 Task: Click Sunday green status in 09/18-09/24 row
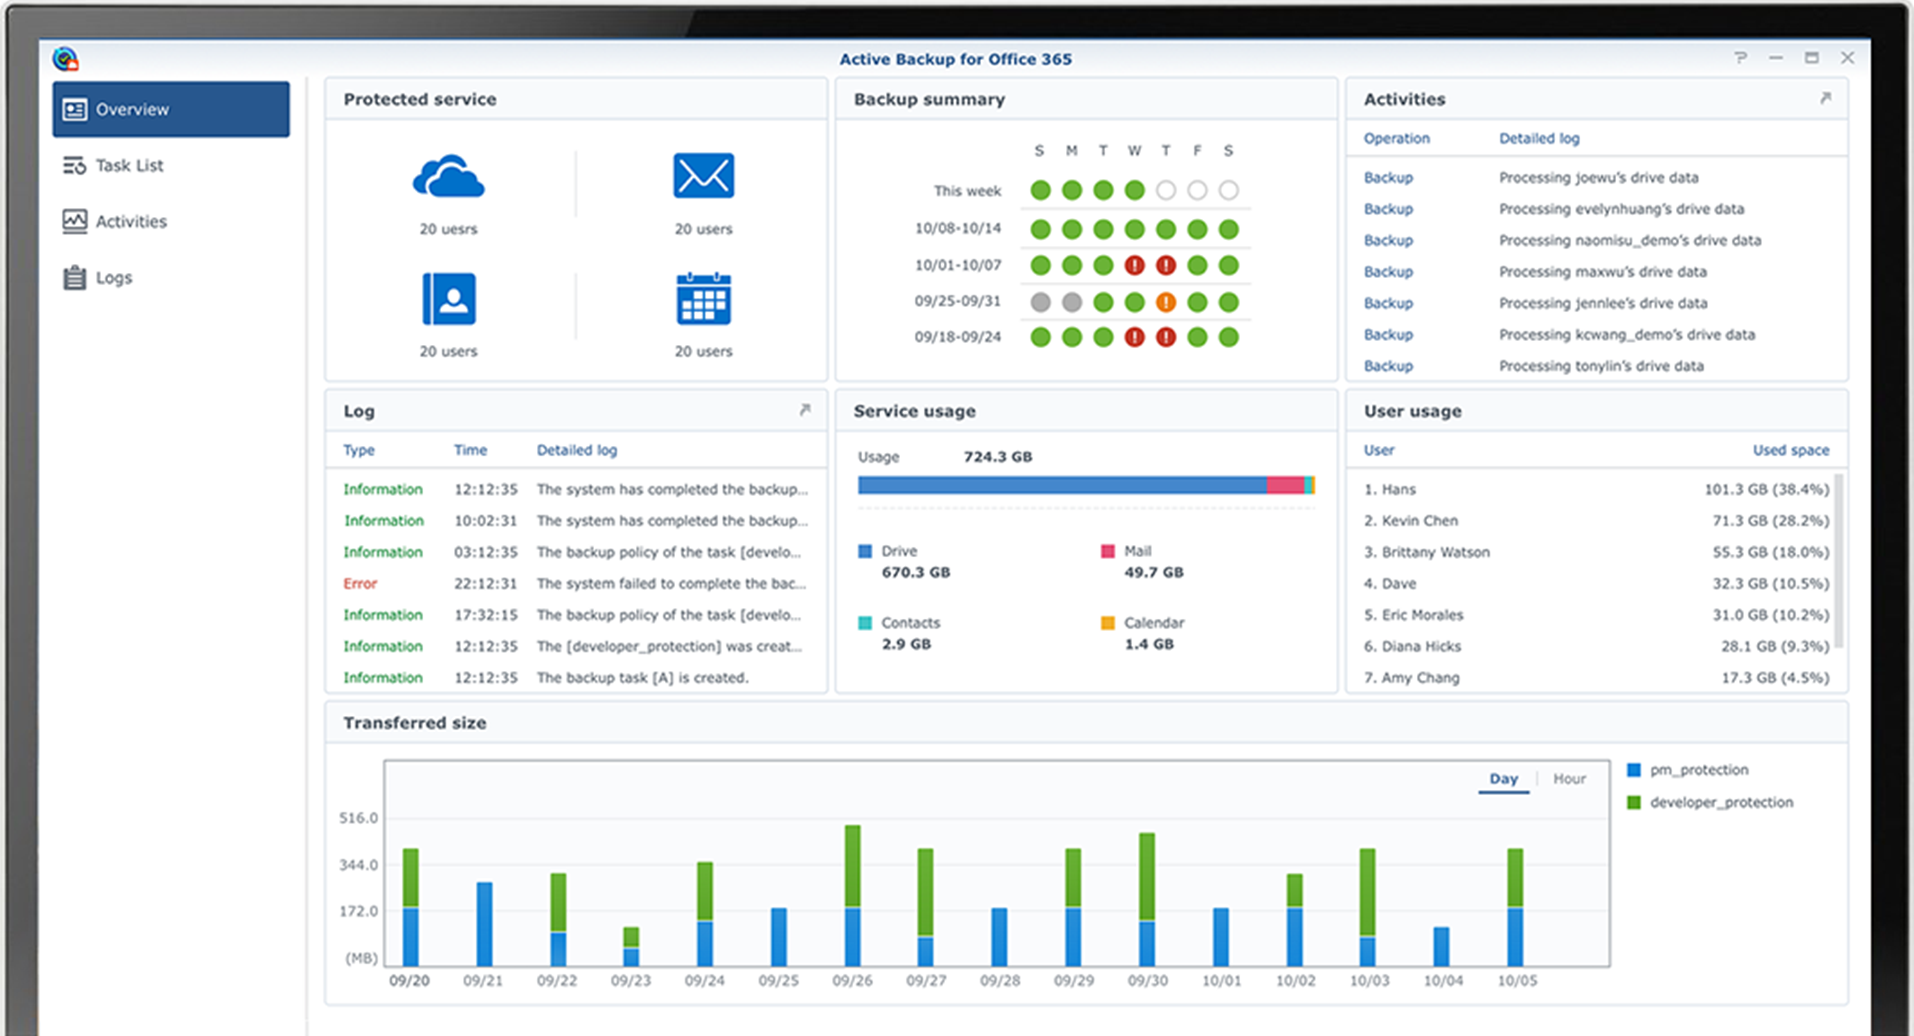[x=1040, y=337]
